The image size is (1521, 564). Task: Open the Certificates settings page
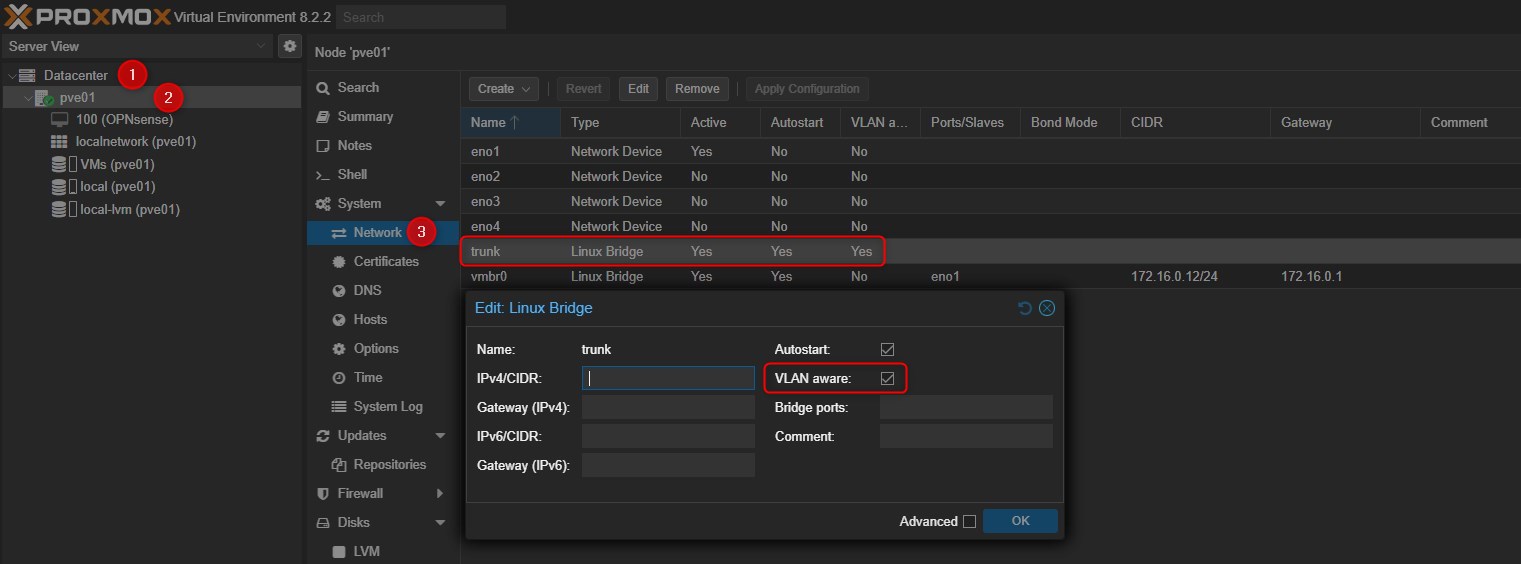click(x=385, y=261)
